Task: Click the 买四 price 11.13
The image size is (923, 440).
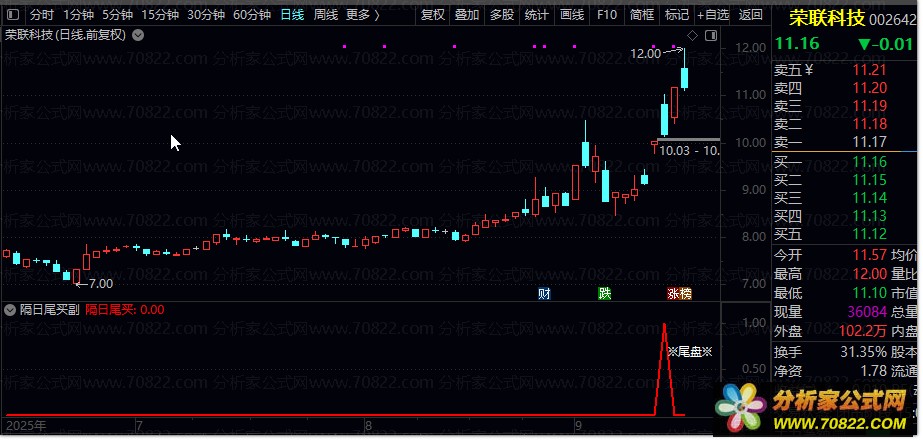Action: 869,216
